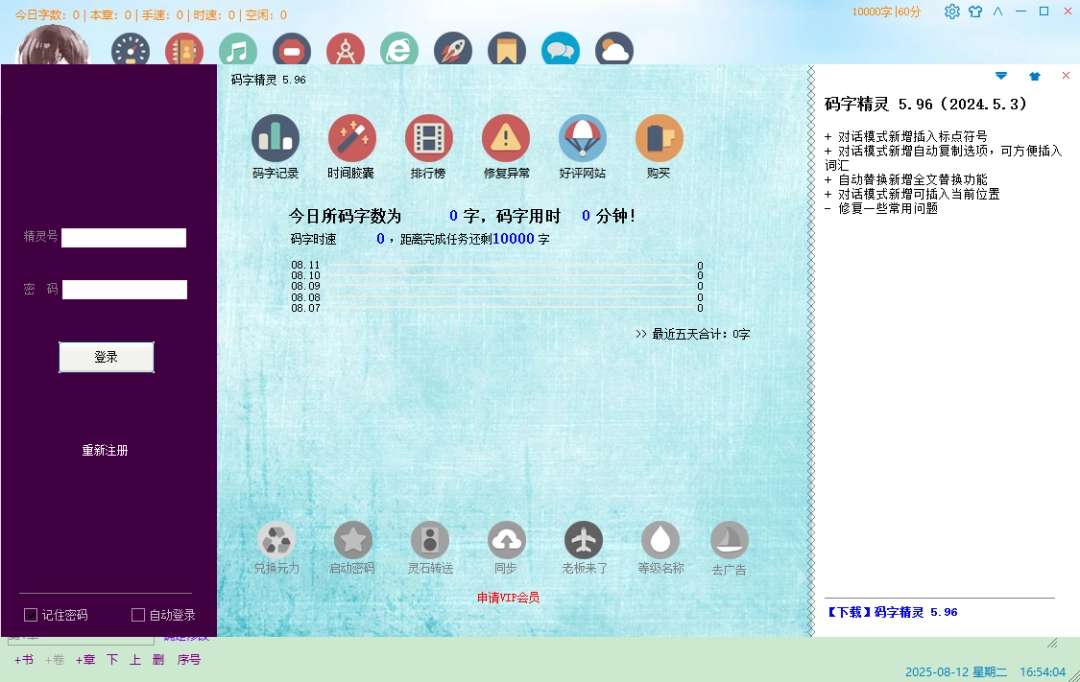Click the 修复异常 (fix errors) icon
The image size is (1080, 682).
pos(506,140)
